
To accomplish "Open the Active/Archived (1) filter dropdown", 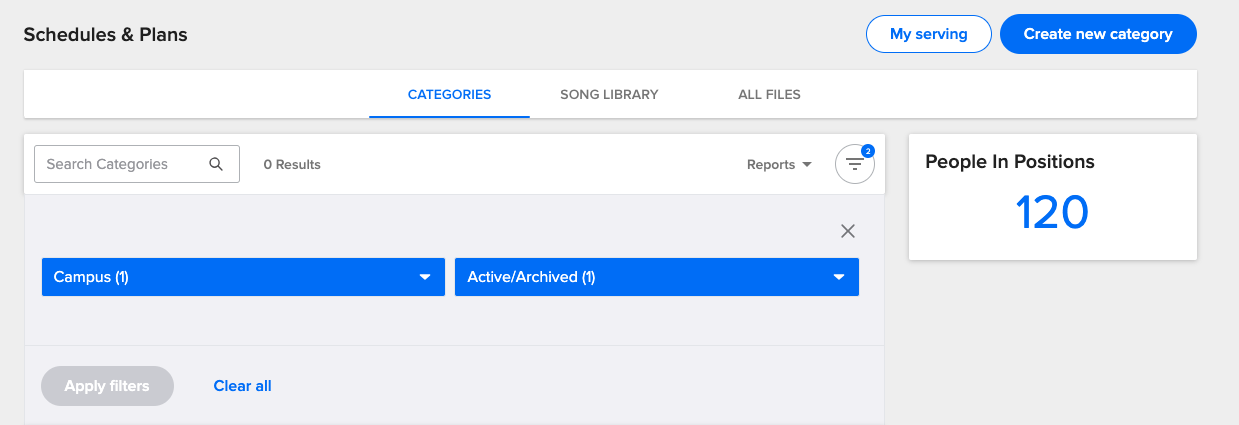I will [656, 277].
